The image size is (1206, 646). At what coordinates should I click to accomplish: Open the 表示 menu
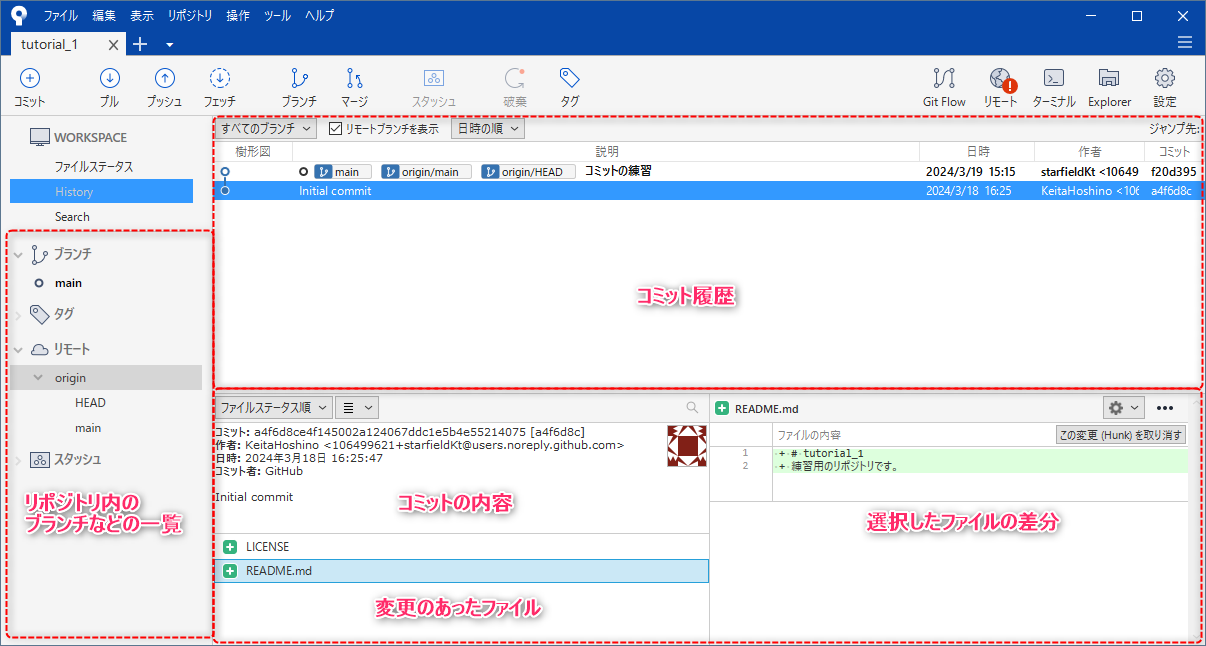[x=142, y=16]
